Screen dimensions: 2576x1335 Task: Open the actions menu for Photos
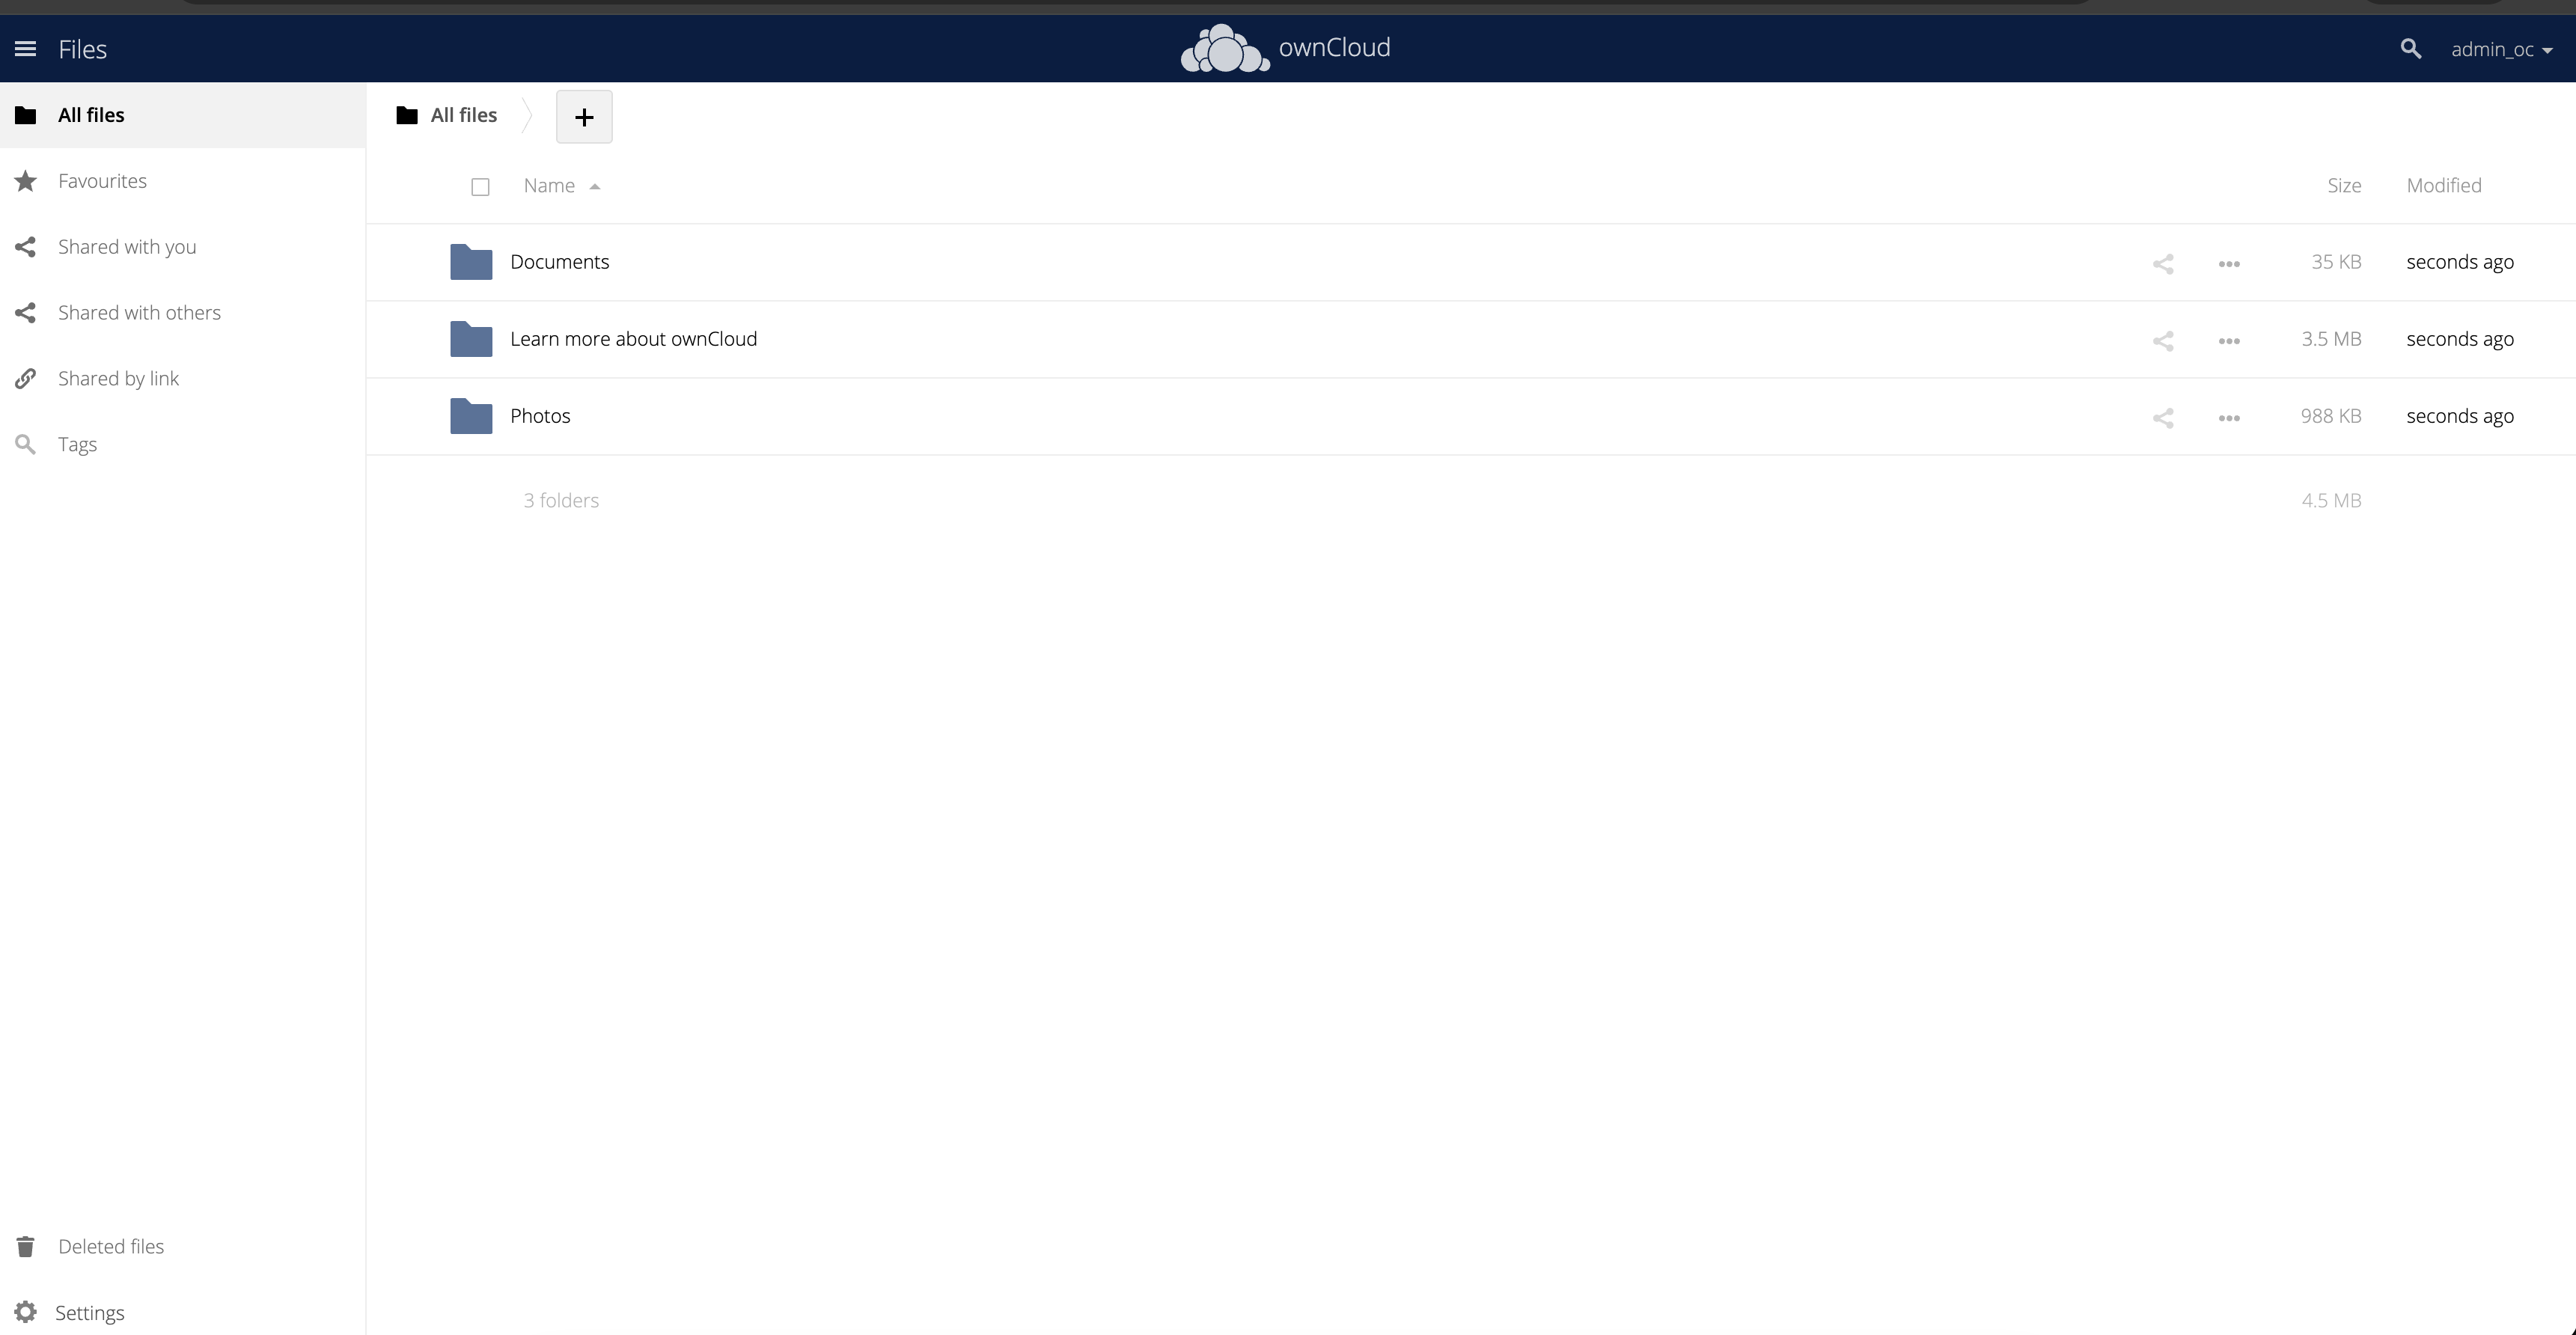[x=2228, y=417]
